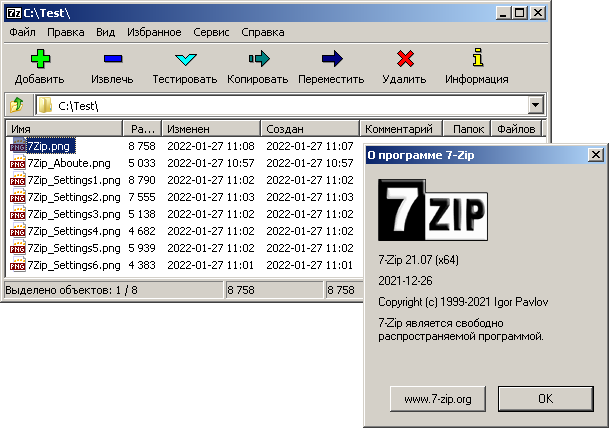Image resolution: width=609 pixels, height=428 pixels.
Task: Click date 2021-12-26 in About dialog
Action: coord(405,281)
